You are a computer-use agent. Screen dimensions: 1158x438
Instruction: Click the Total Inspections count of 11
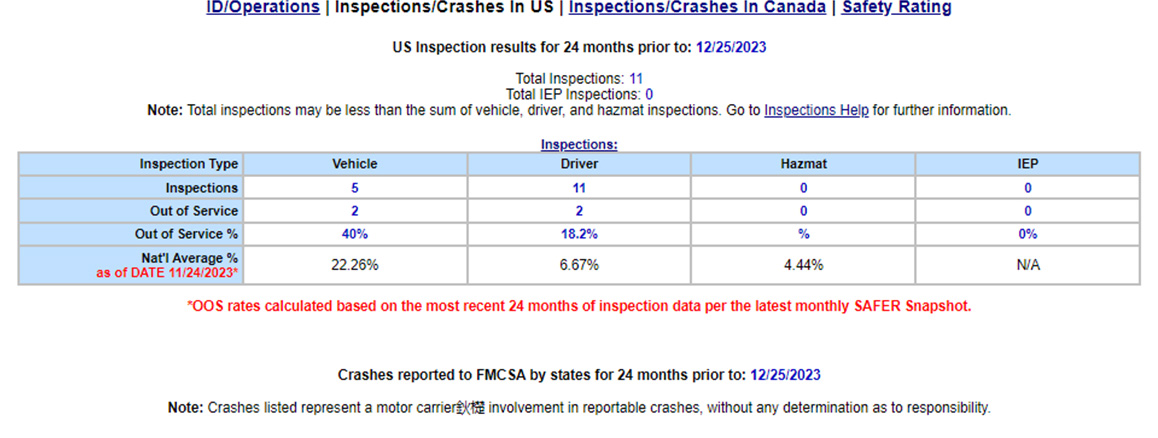(636, 78)
